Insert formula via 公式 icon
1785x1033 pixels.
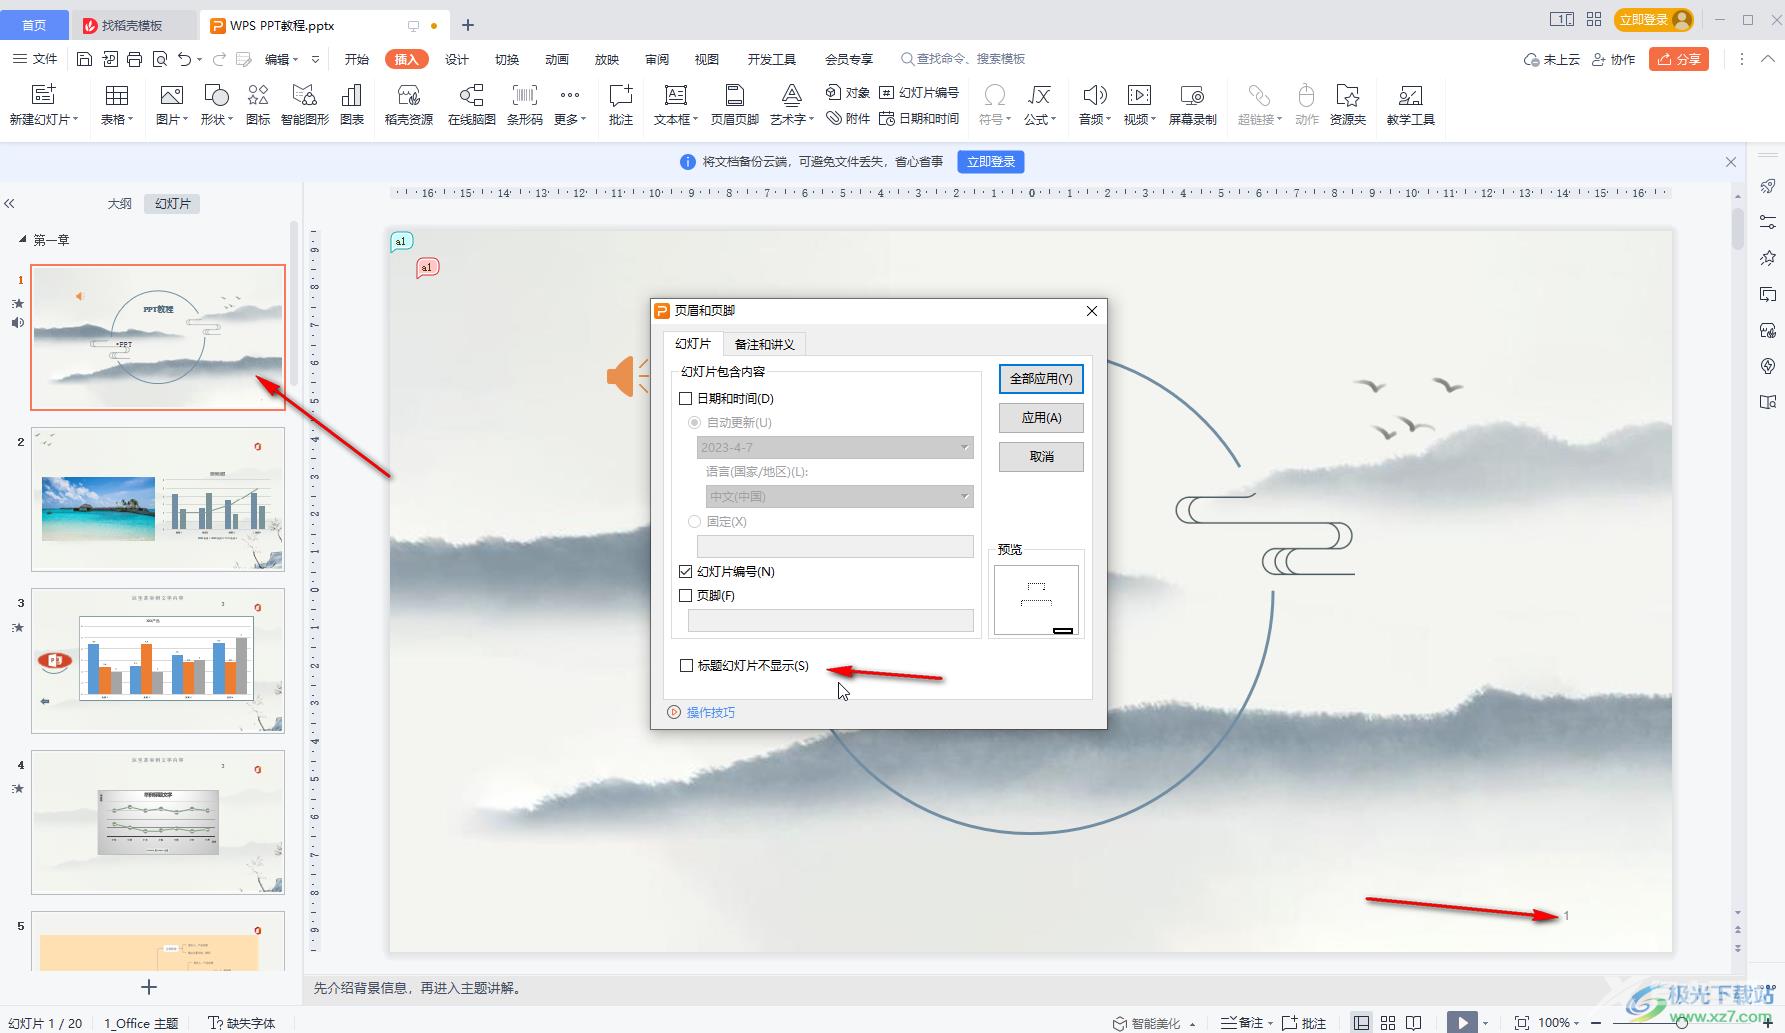pos(1040,105)
